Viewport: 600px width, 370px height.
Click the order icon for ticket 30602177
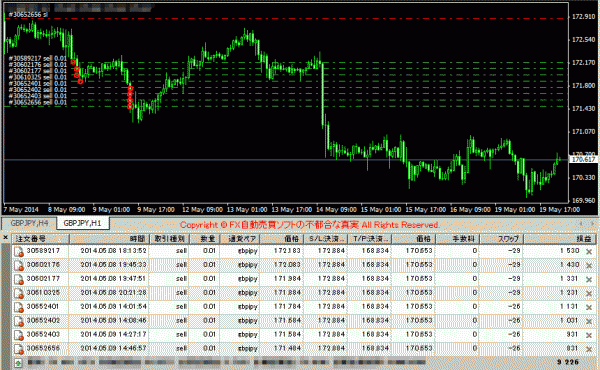pos(19,279)
